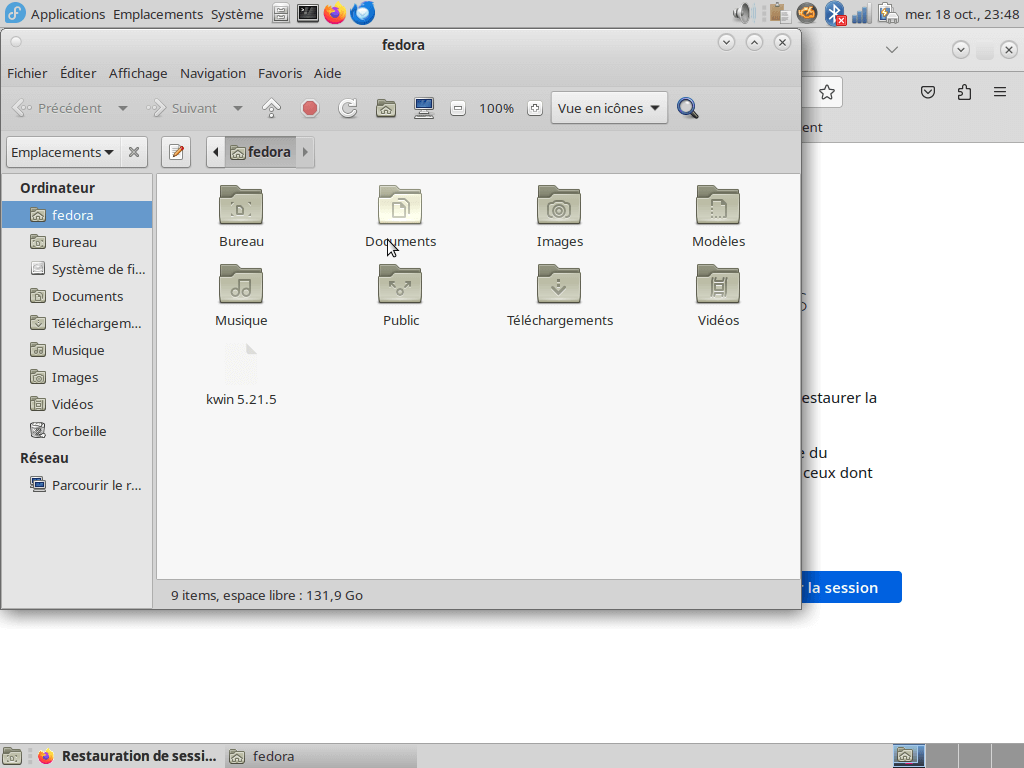Select Vidéos in the sidebar
The width and height of the screenshot is (1024, 768).
click(x=77, y=404)
